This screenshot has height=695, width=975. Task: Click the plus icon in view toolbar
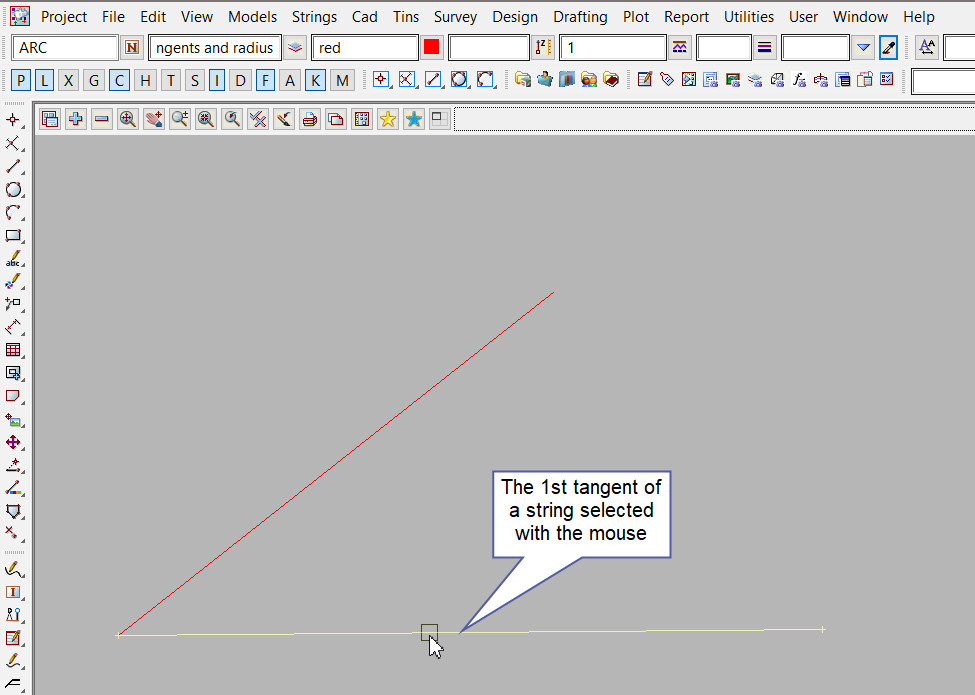(76, 120)
